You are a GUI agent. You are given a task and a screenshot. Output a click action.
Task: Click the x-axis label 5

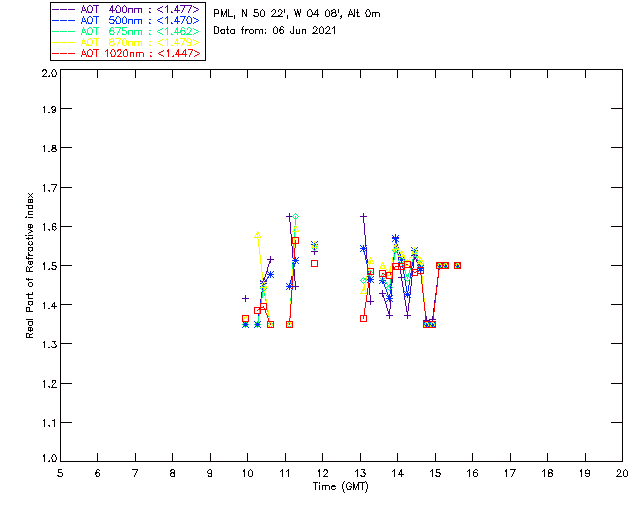(x=60, y=473)
